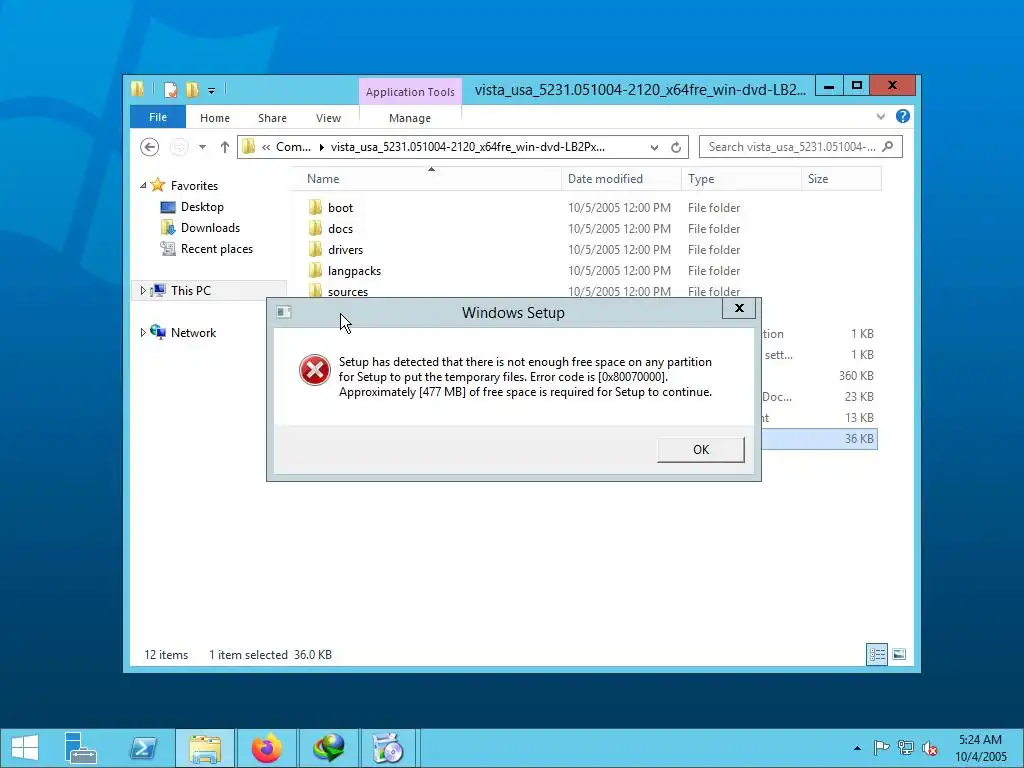Sort by the Name column header
The width and height of the screenshot is (1024, 768).
(x=424, y=179)
